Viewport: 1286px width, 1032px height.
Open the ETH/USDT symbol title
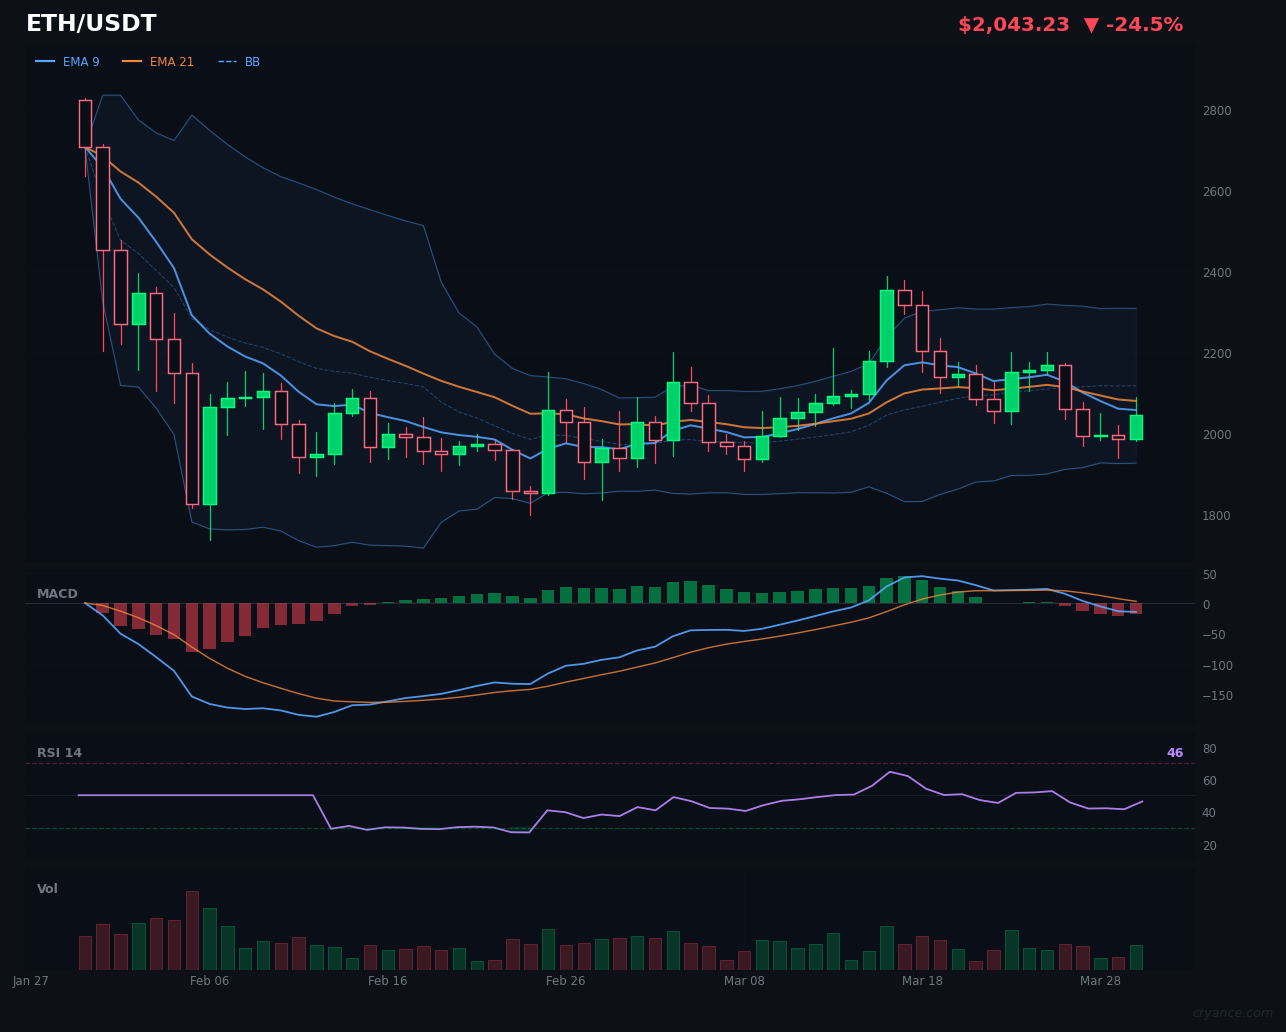point(91,22)
